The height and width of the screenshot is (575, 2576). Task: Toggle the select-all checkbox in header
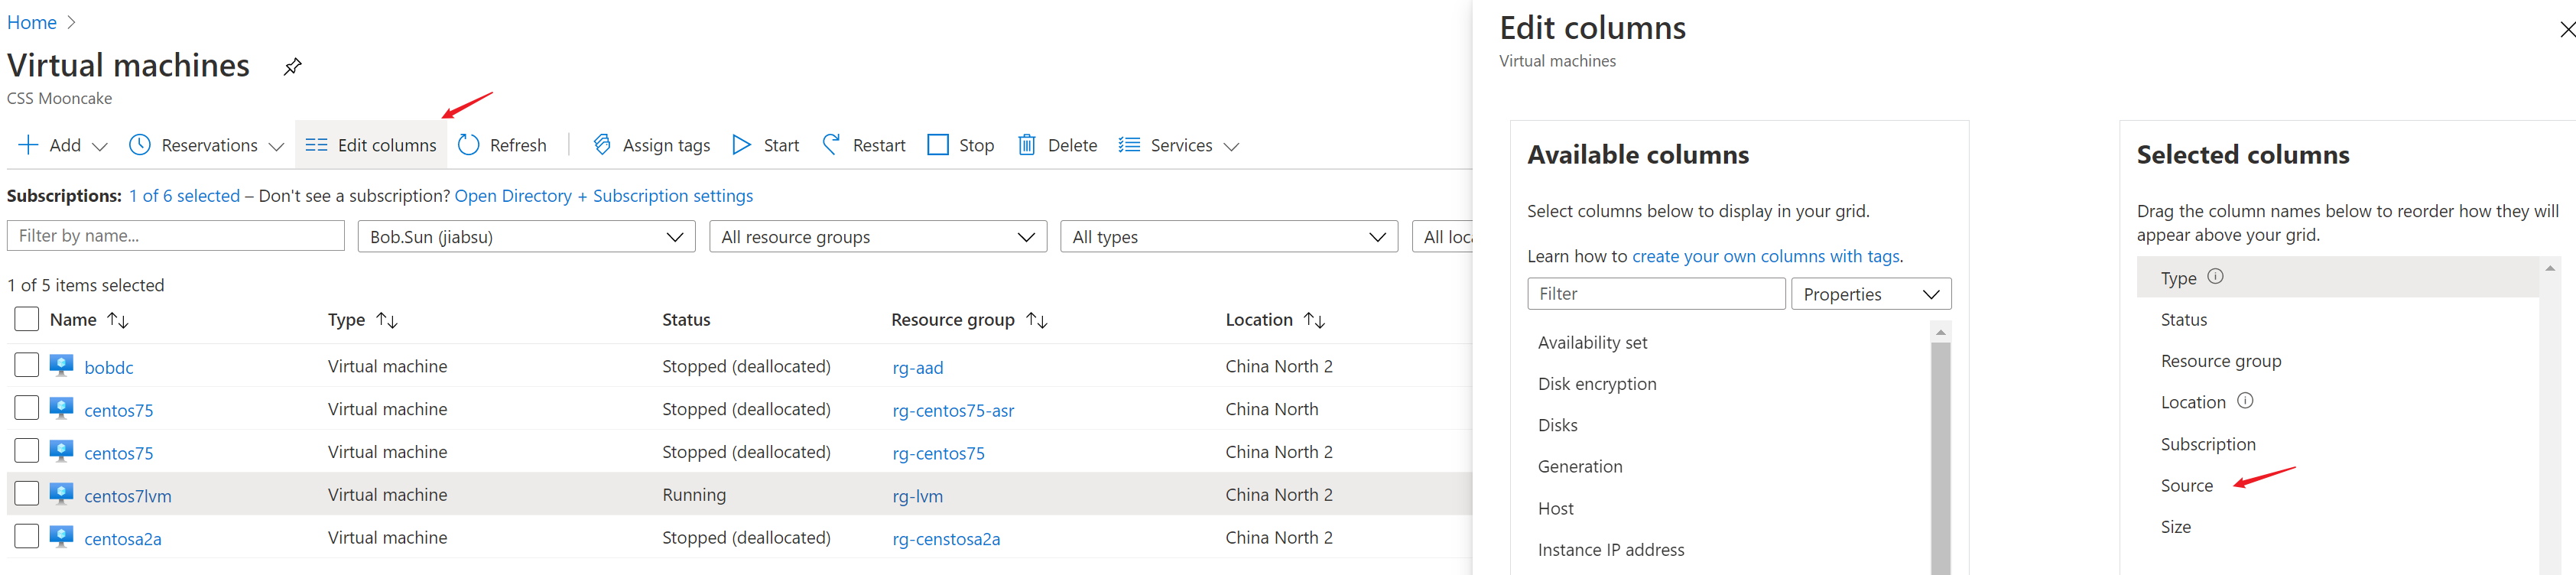pos(27,319)
